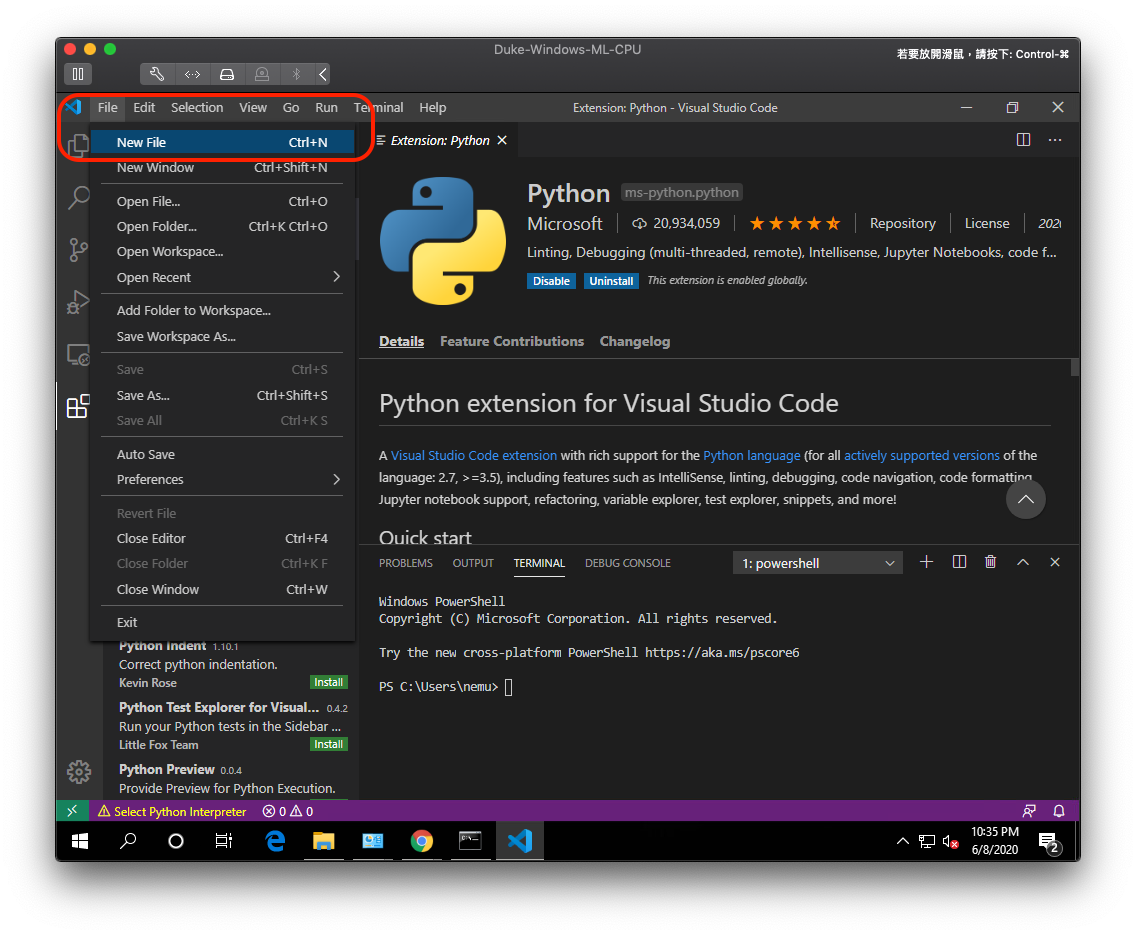Open a new terminal with the plus icon
The width and height of the screenshot is (1136, 935).
[926, 562]
